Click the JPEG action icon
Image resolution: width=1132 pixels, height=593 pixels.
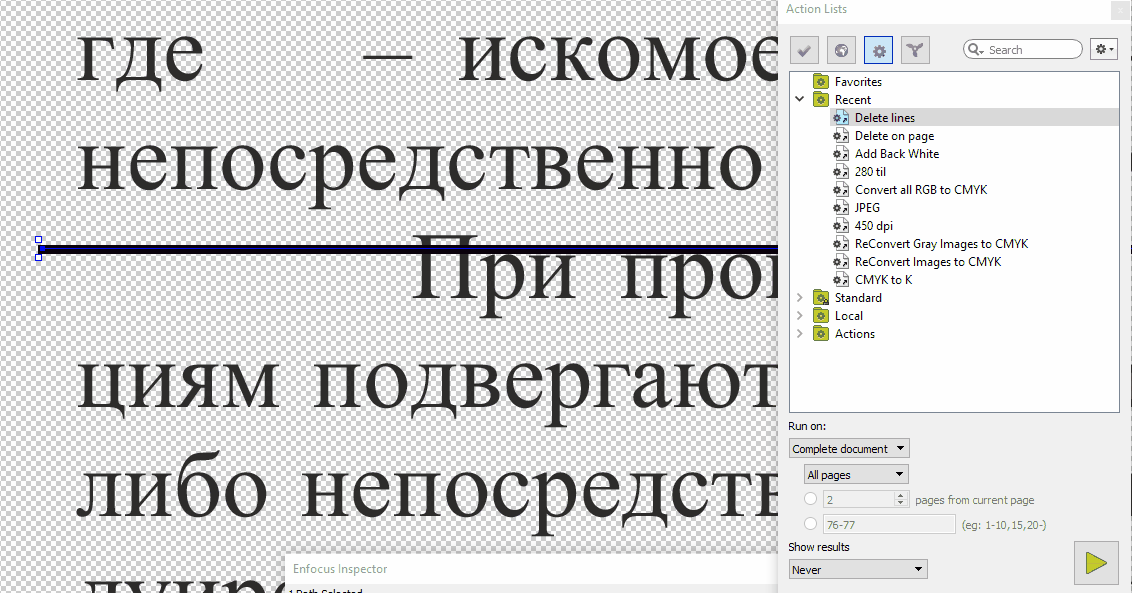[x=841, y=208]
